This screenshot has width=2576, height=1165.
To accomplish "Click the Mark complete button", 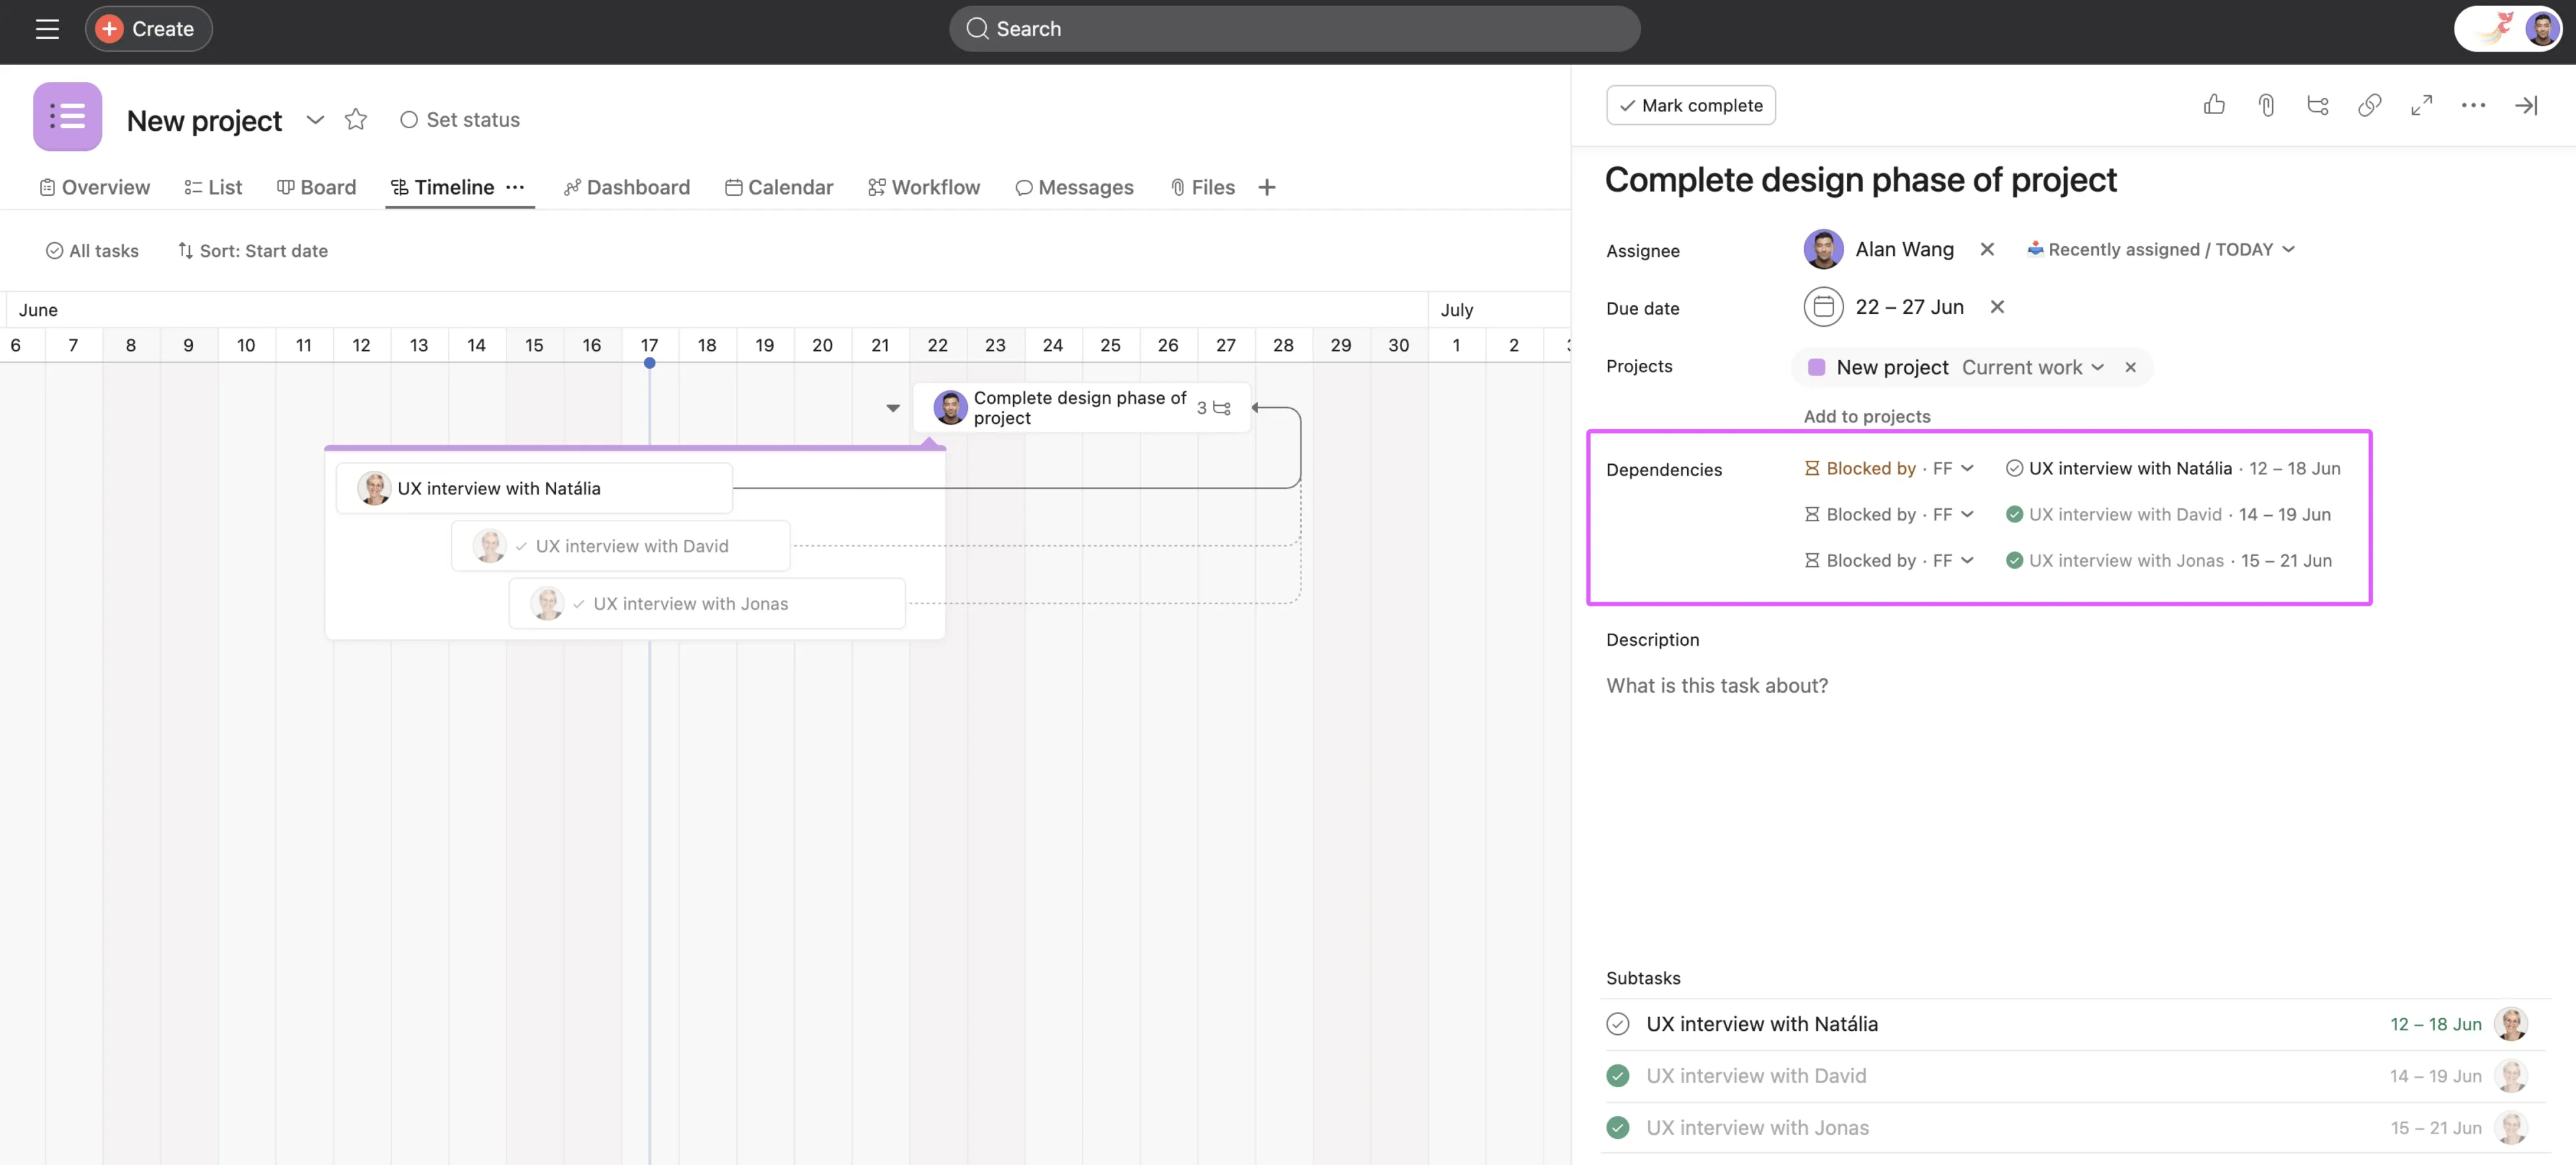I will pyautogui.click(x=1690, y=105).
